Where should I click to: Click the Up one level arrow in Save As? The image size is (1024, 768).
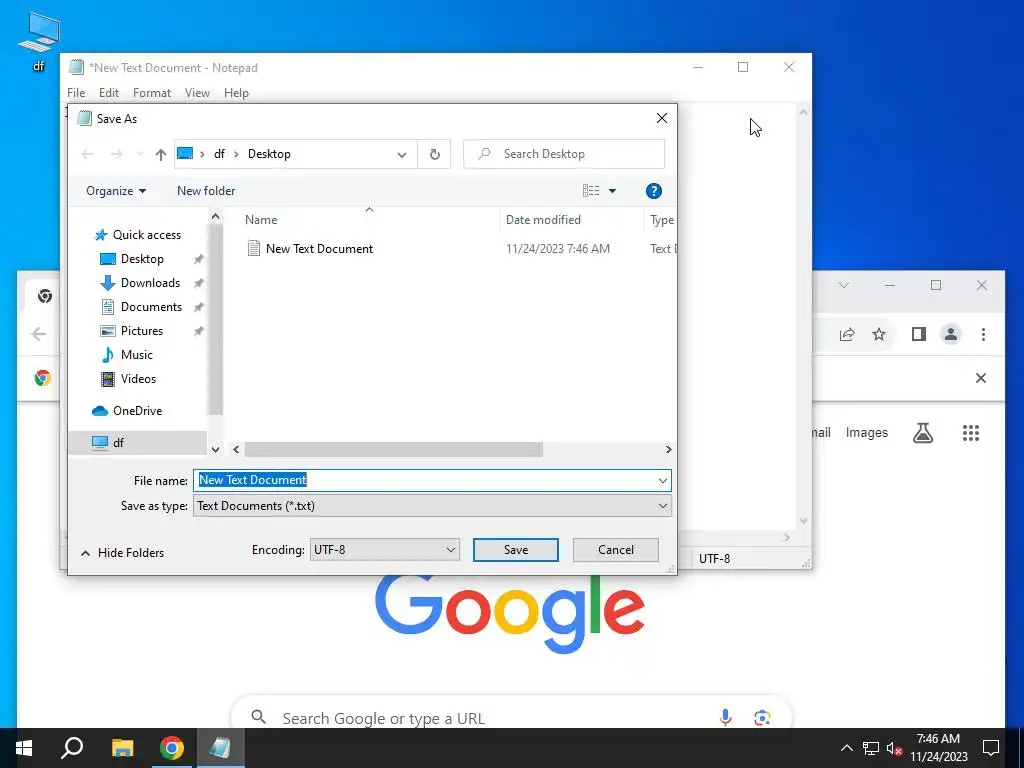coord(161,154)
